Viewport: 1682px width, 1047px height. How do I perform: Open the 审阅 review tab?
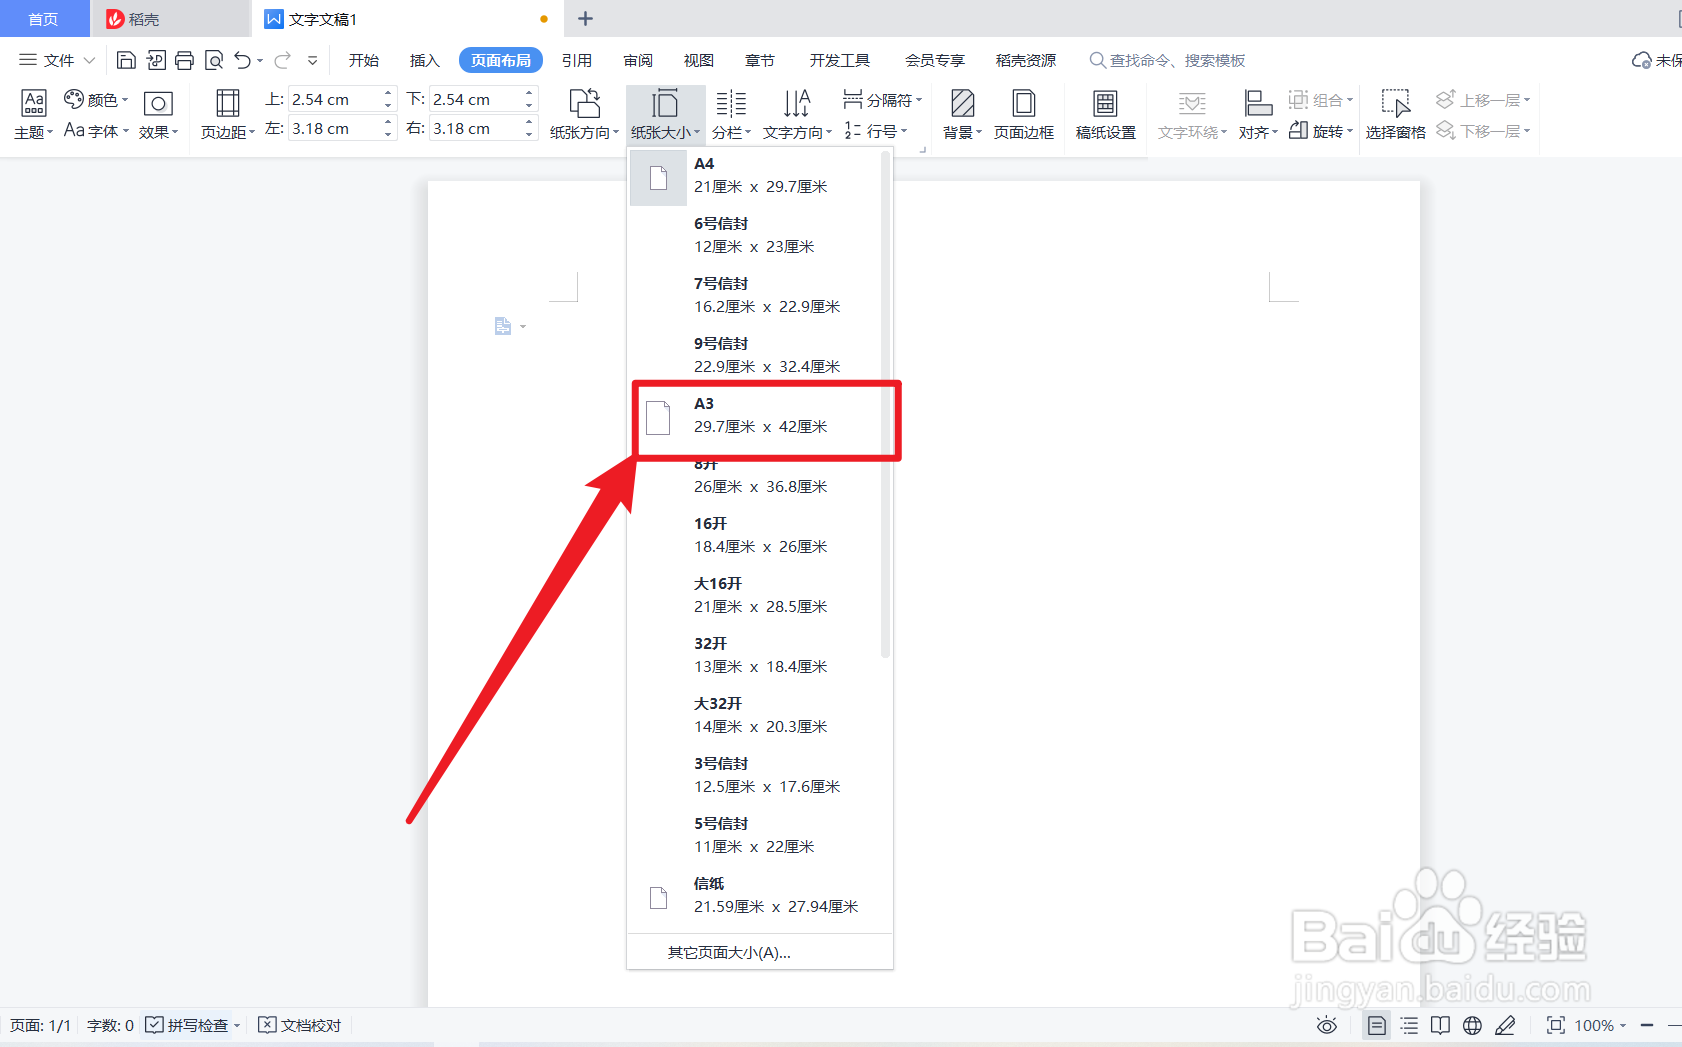[x=637, y=60]
